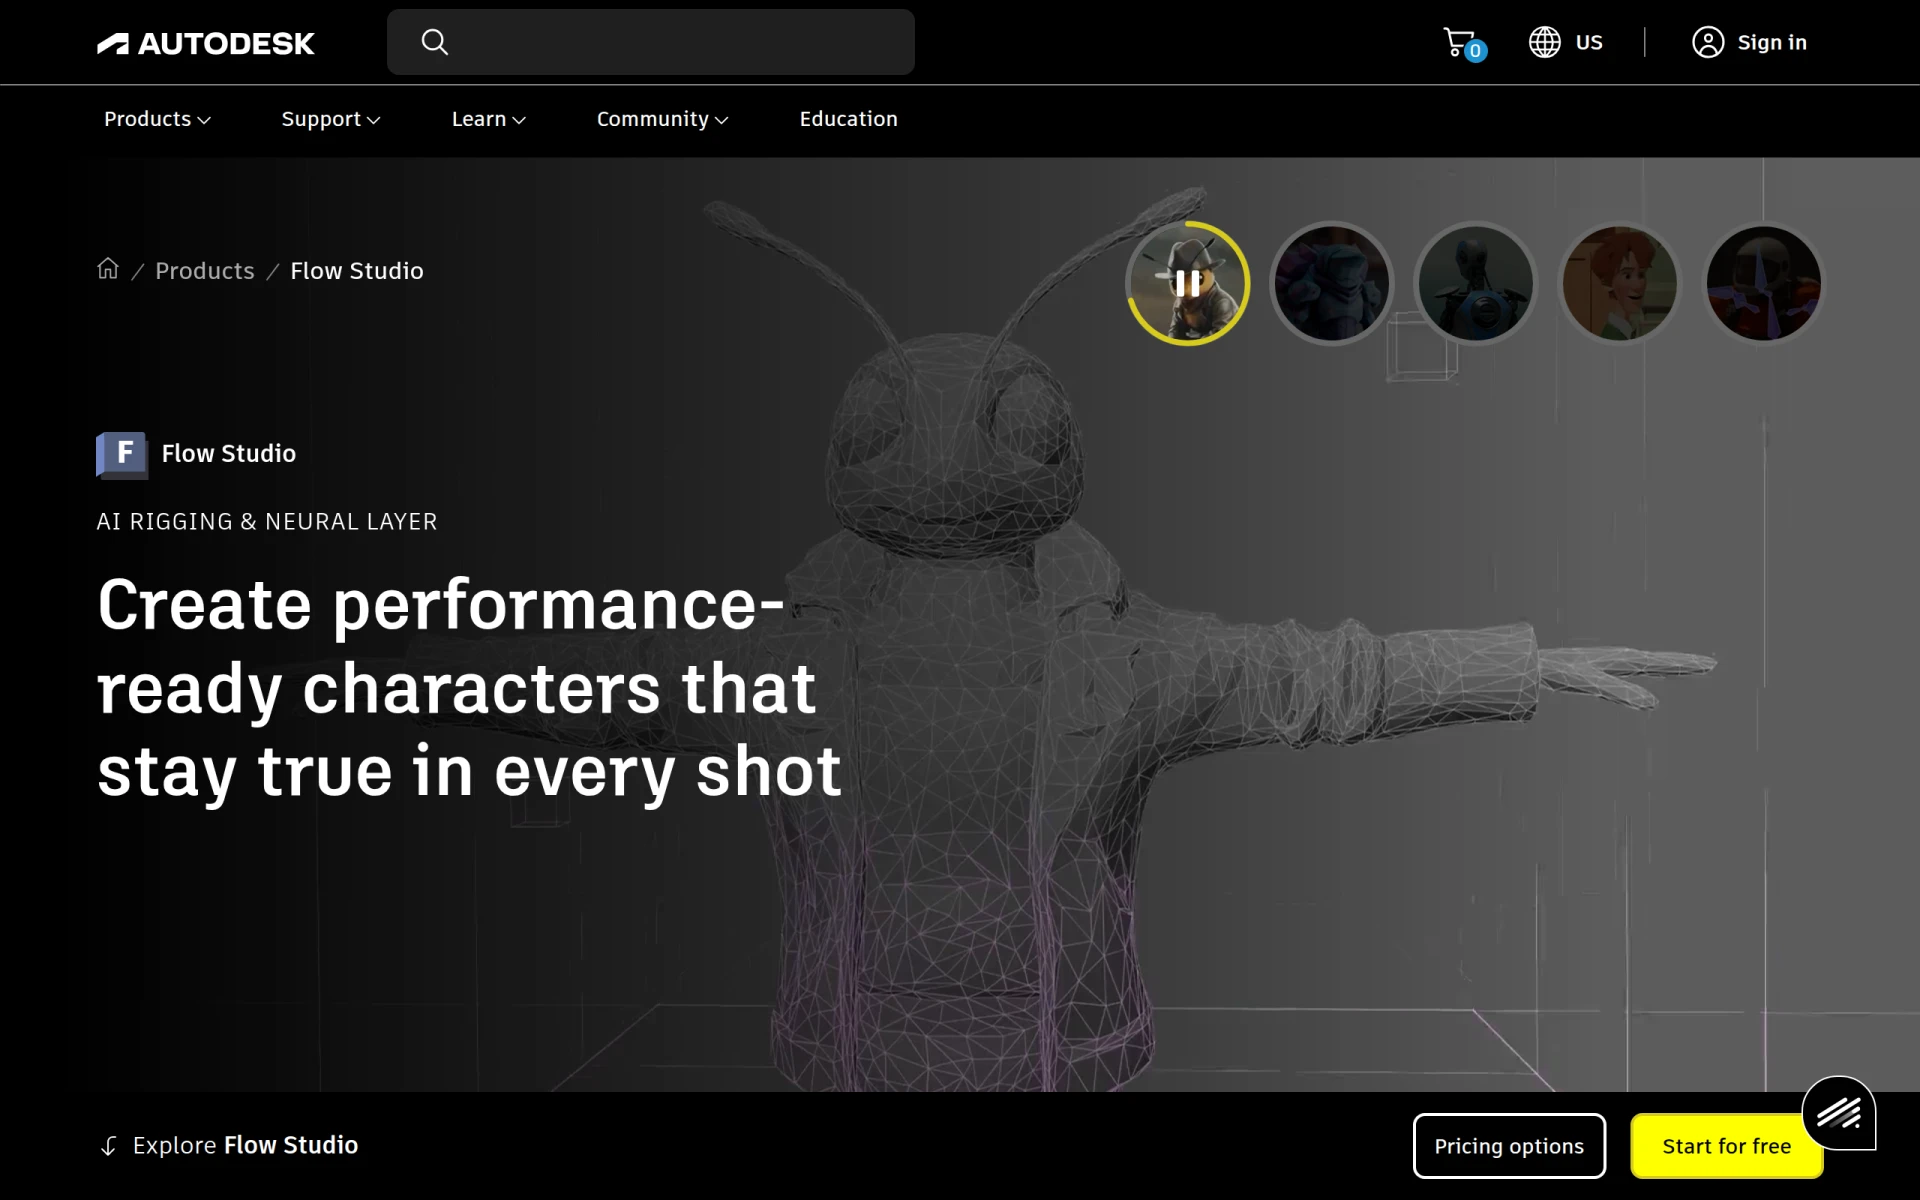This screenshot has width=1920, height=1200.
Task: Select the red-haired character thumbnail
Action: point(1620,284)
